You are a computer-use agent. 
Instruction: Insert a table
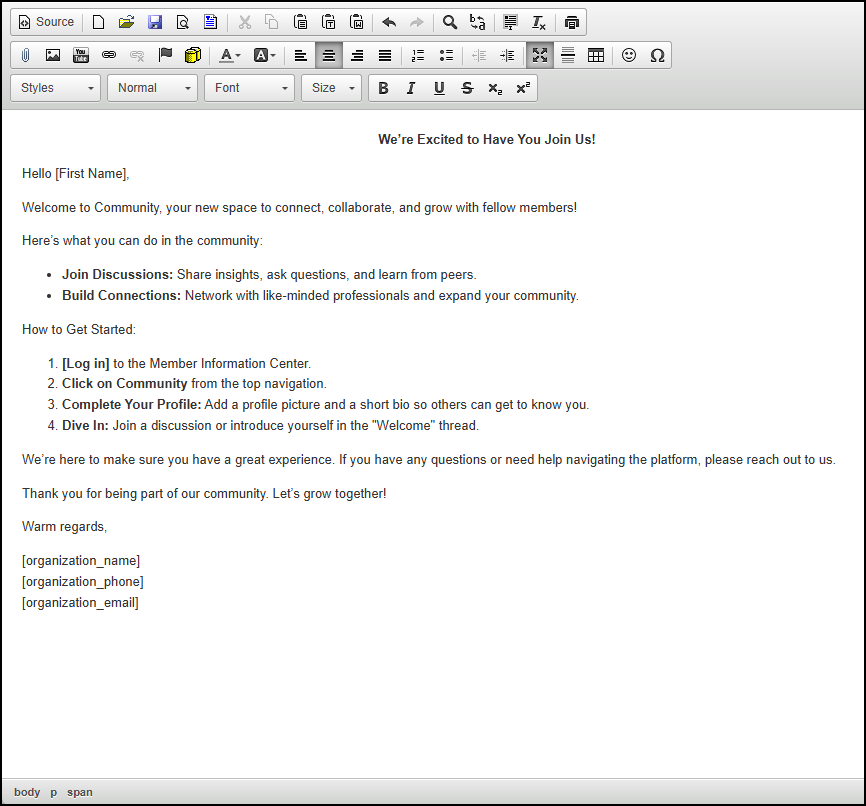point(596,55)
